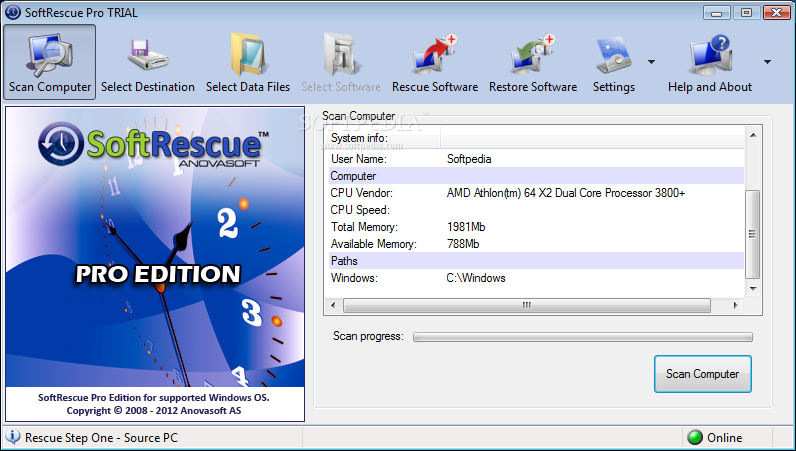Click the Scan progress bar
Image resolution: width=796 pixels, height=451 pixels.
[x=583, y=337]
